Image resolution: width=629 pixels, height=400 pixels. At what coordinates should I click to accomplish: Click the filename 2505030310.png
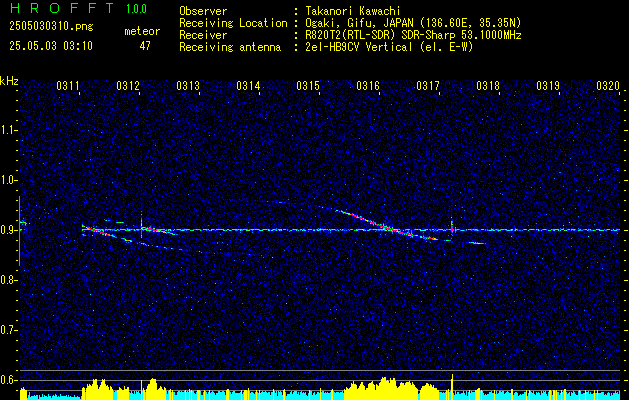tap(51, 27)
